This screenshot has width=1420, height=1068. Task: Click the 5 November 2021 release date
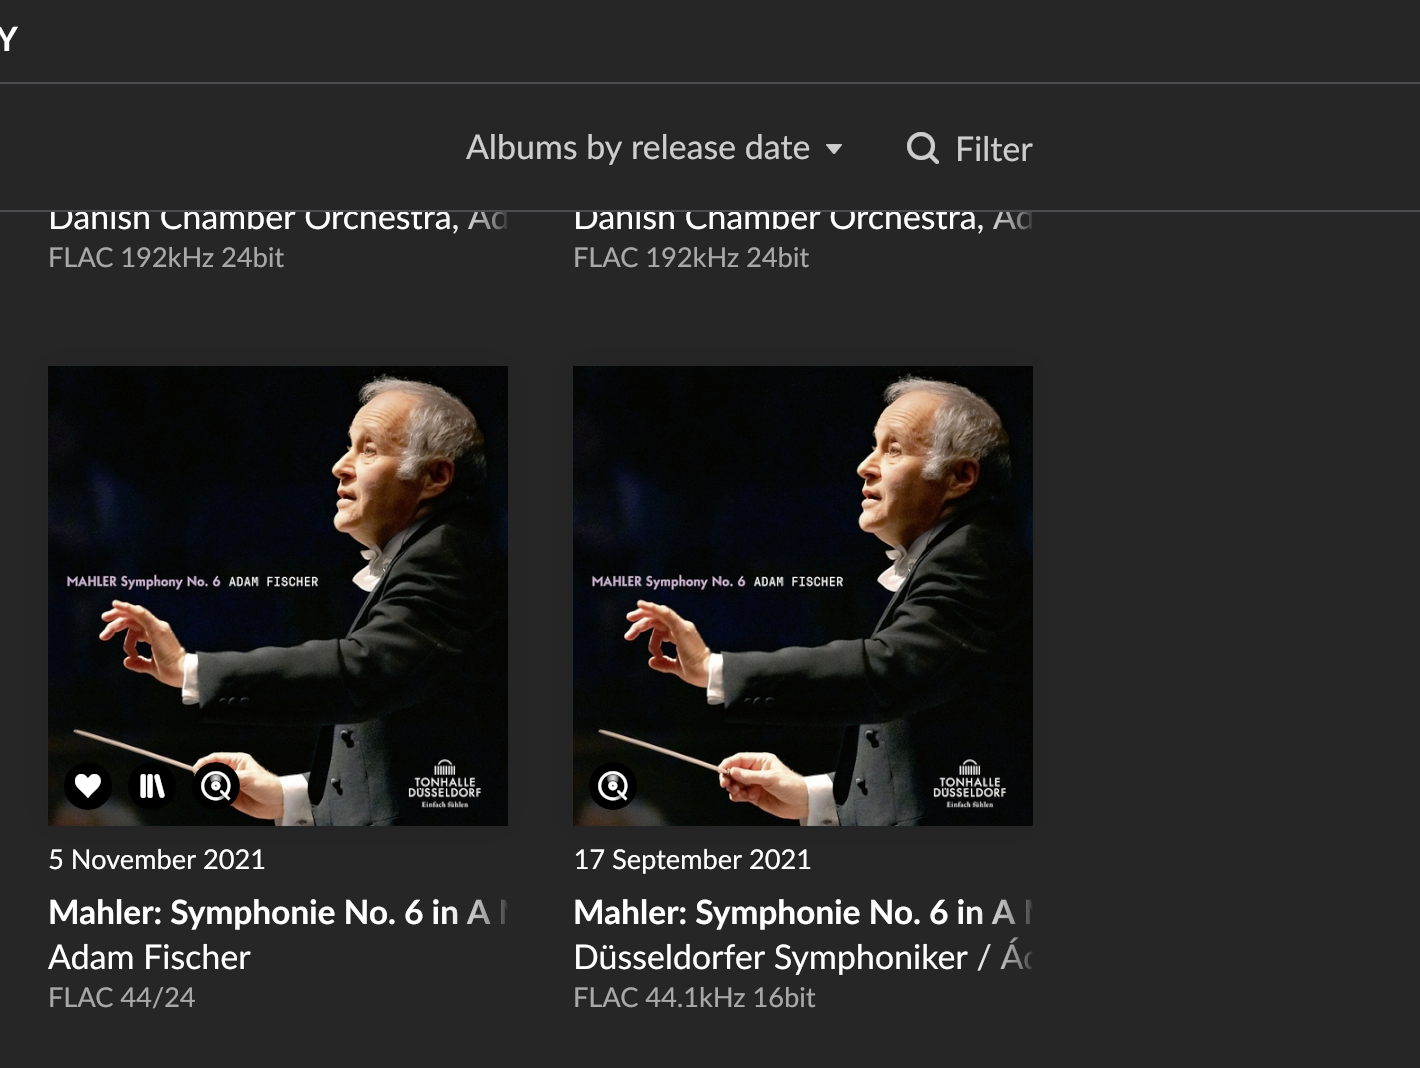[157, 859]
